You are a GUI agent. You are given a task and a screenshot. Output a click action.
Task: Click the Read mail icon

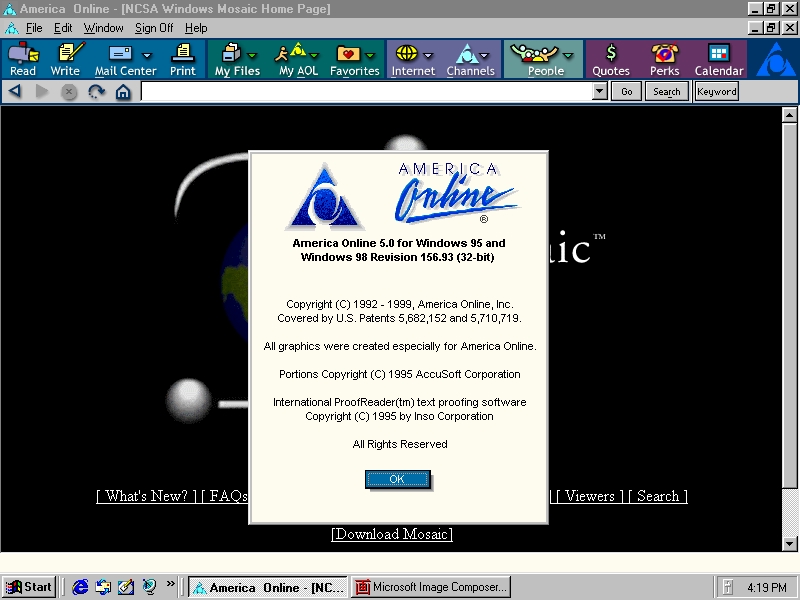coord(22,59)
